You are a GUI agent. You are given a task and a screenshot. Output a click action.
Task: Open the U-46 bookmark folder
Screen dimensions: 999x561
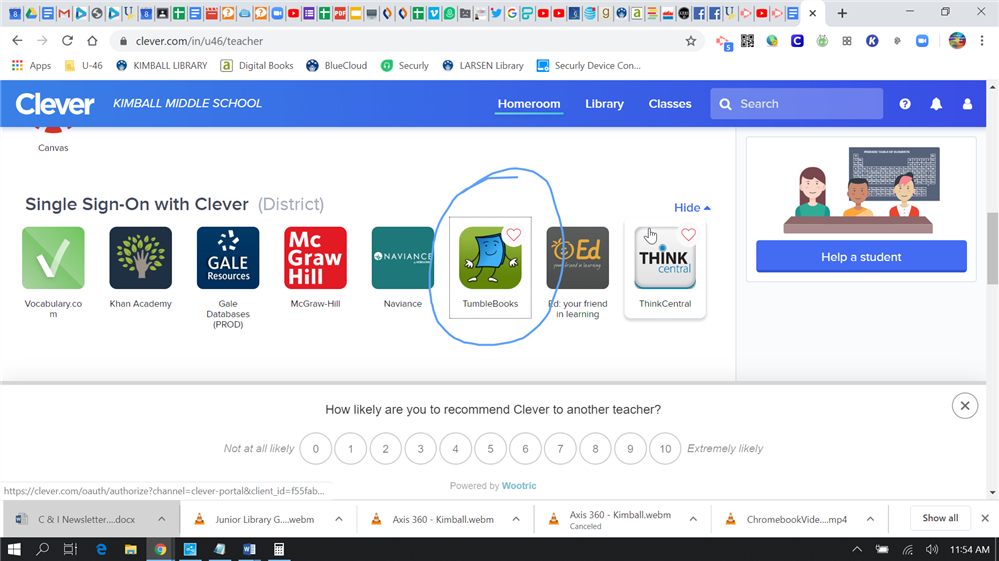(x=83, y=65)
